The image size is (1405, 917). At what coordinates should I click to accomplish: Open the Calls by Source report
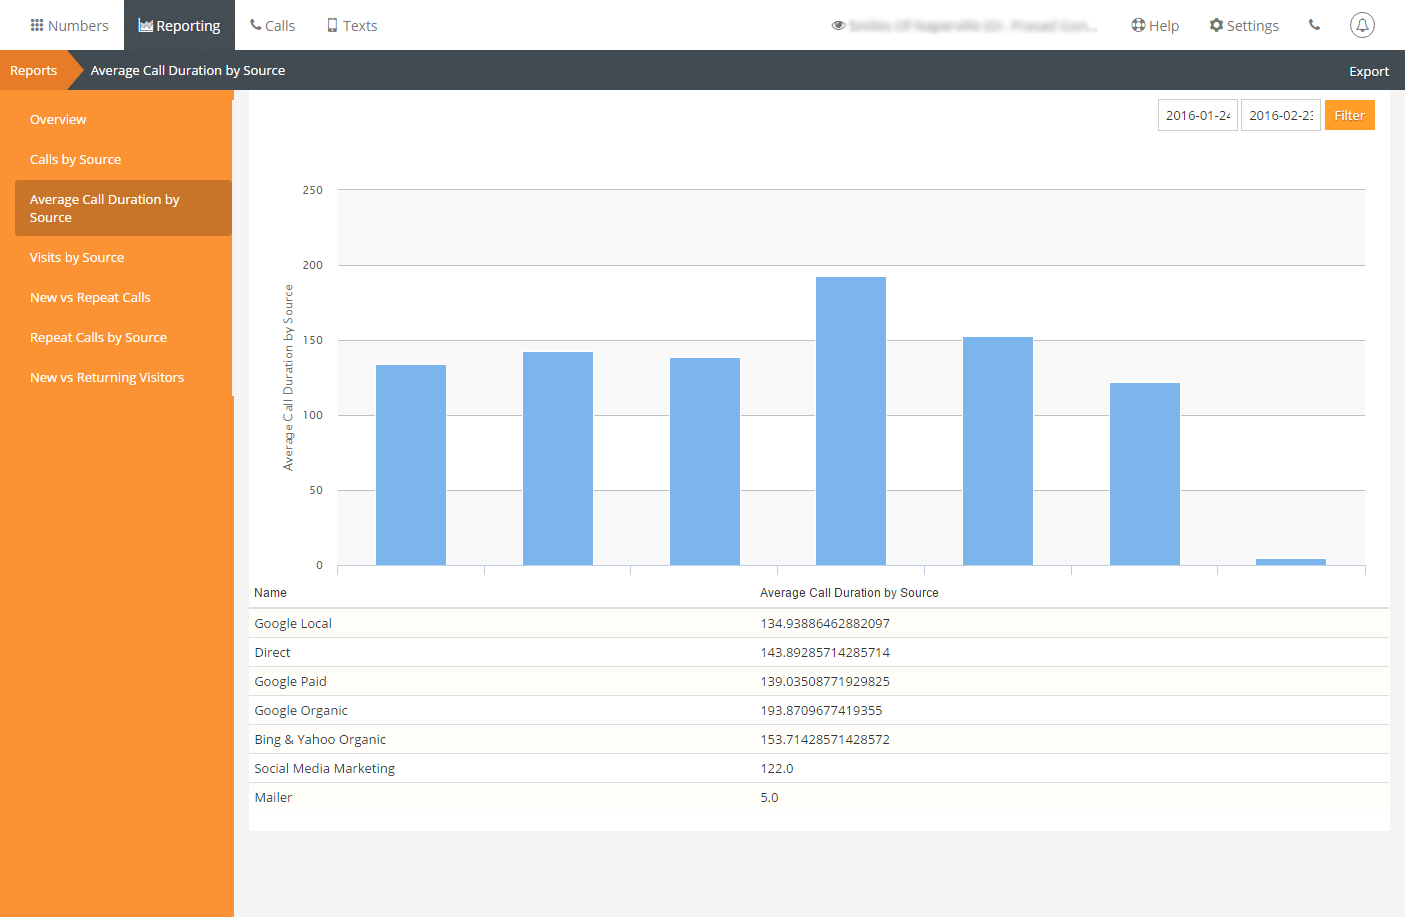[75, 159]
